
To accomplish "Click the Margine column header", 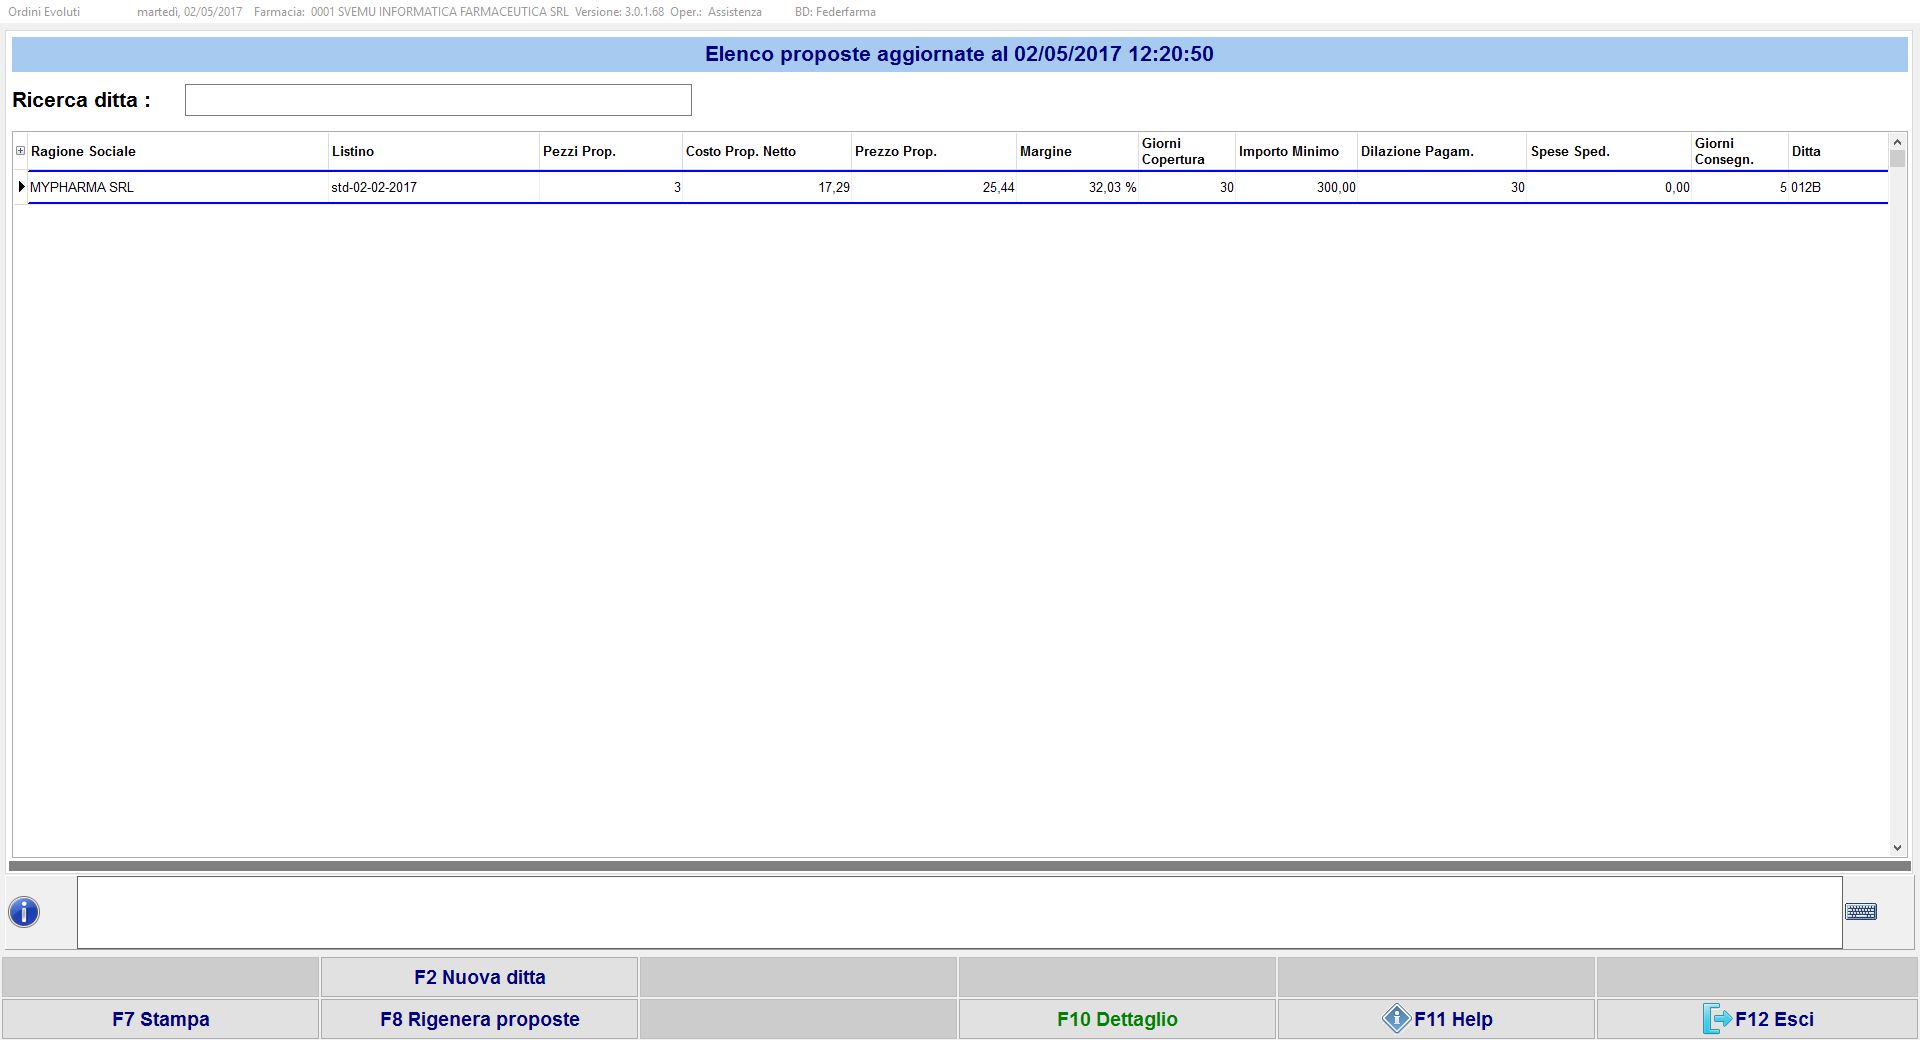I will click(x=1045, y=152).
